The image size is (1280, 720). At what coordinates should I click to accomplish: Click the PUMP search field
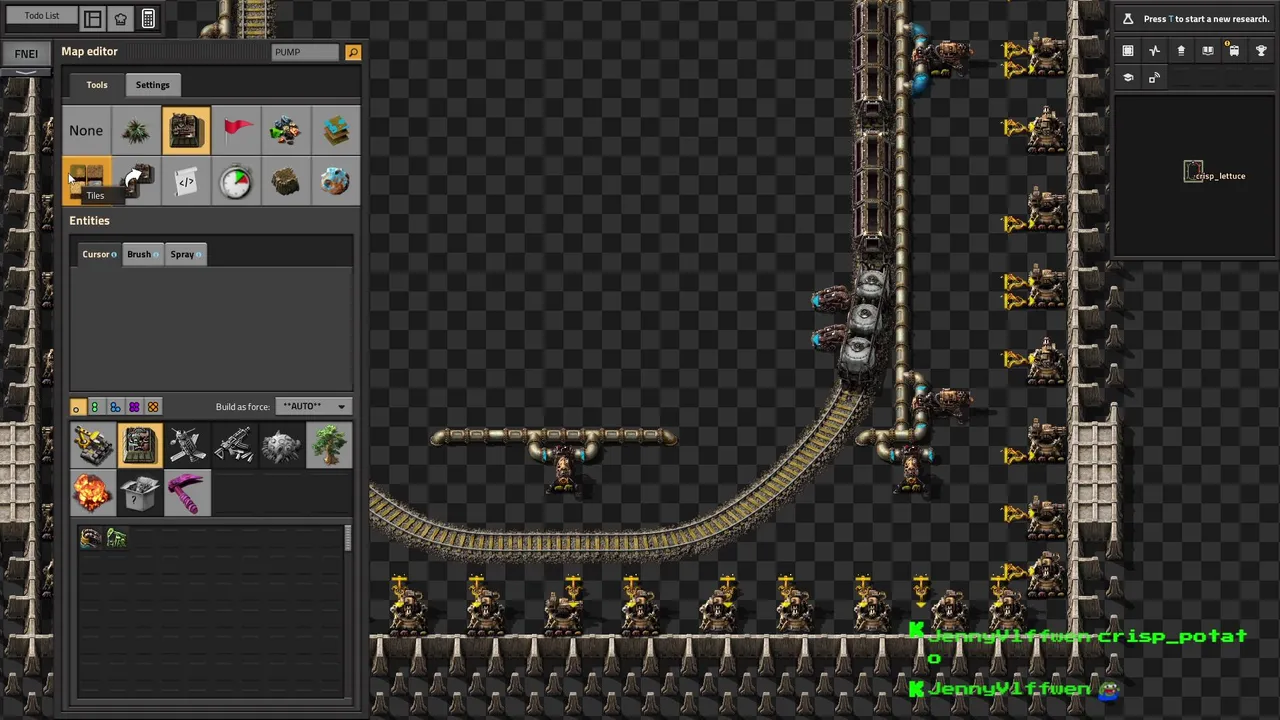[305, 52]
